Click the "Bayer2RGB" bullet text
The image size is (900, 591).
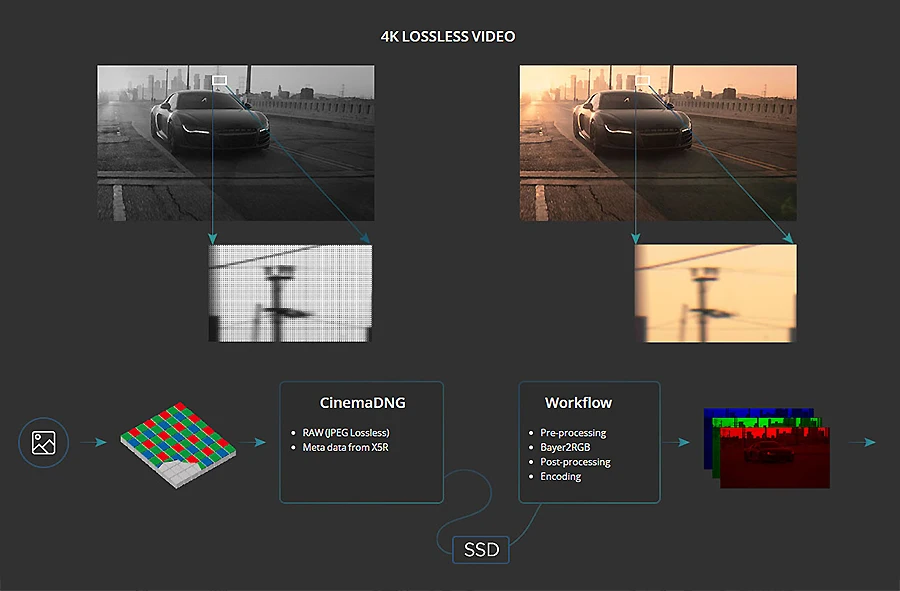coord(565,447)
